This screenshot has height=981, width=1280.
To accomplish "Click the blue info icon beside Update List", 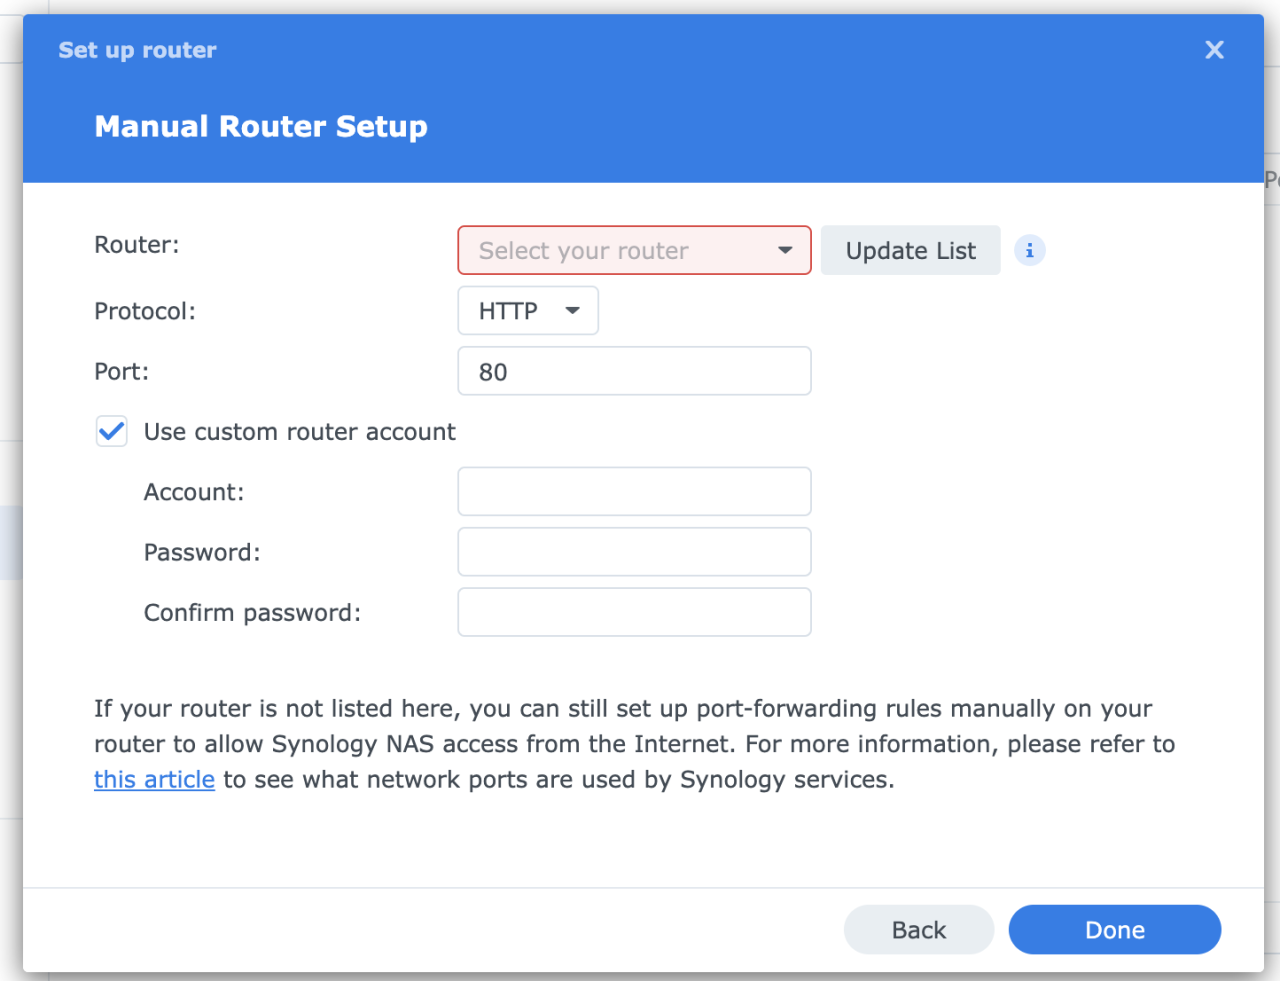I will pyautogui.click(x=1030, y=250).
